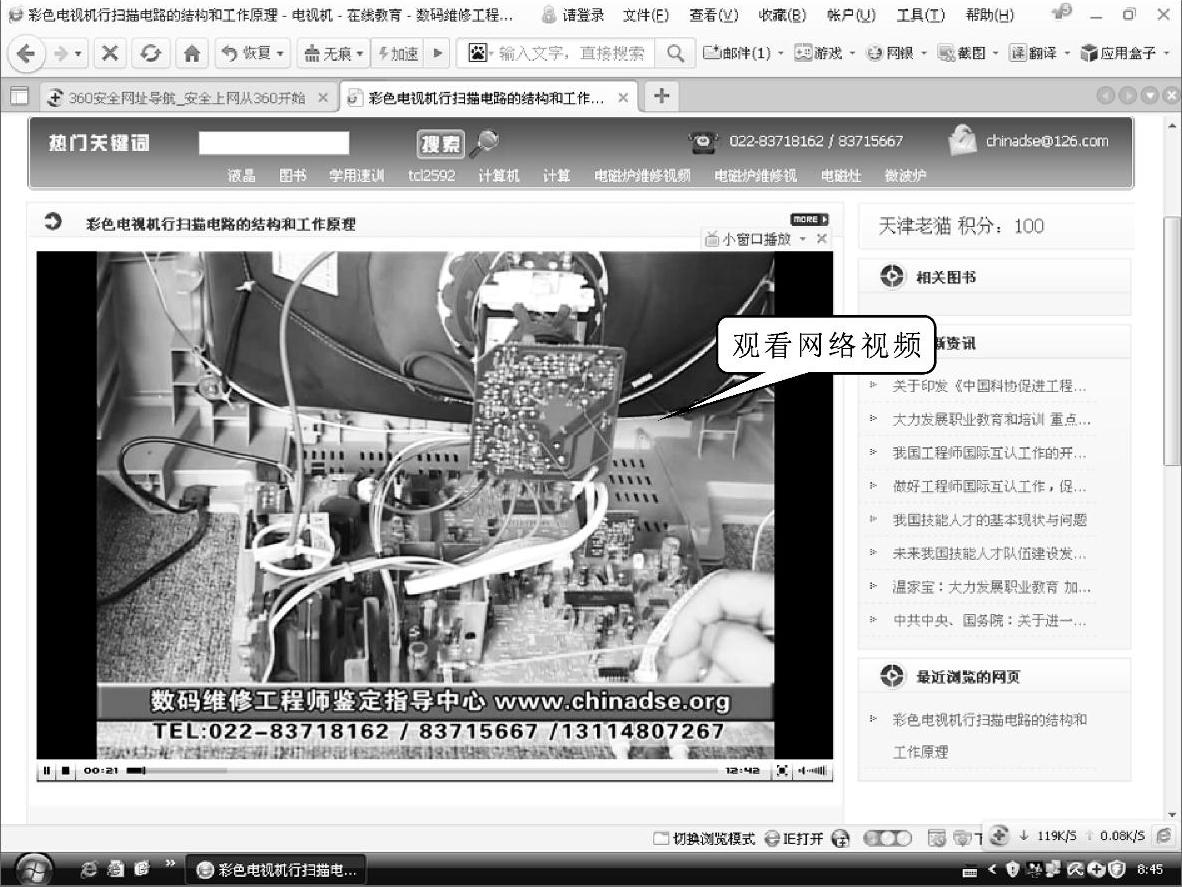The height and width of the screenshot is (887, 1182).
Task: Open the 邮件(1) mail button
Action: (x=736, y=54)
